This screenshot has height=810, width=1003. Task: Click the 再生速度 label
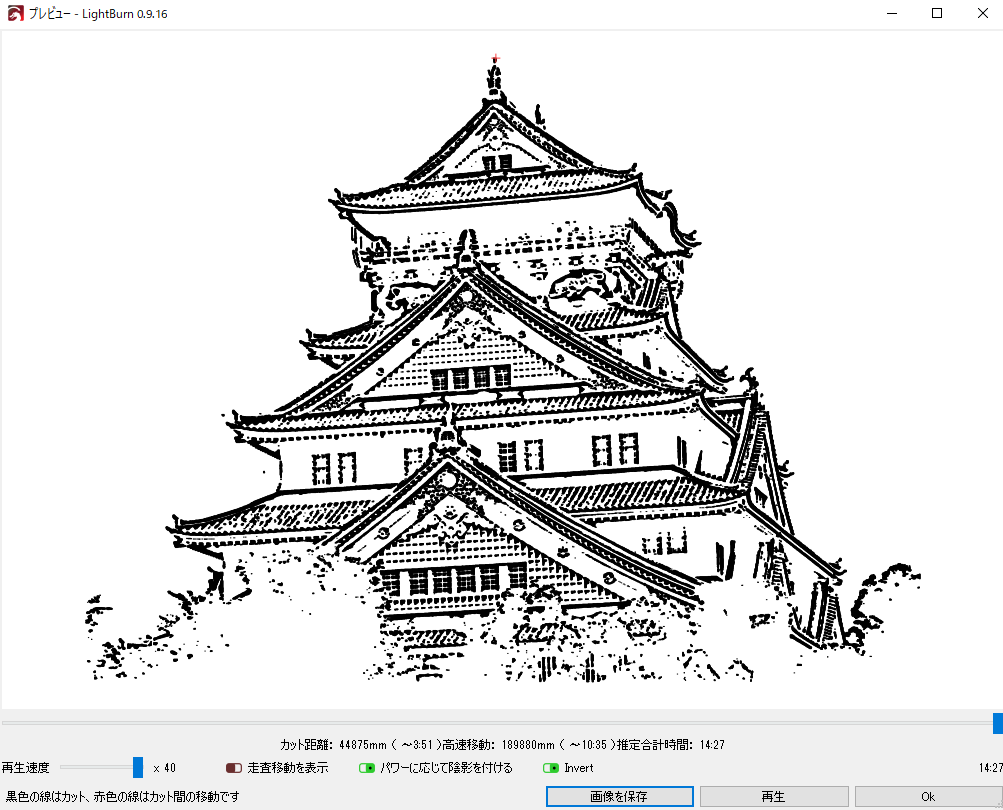coord(26,768)
